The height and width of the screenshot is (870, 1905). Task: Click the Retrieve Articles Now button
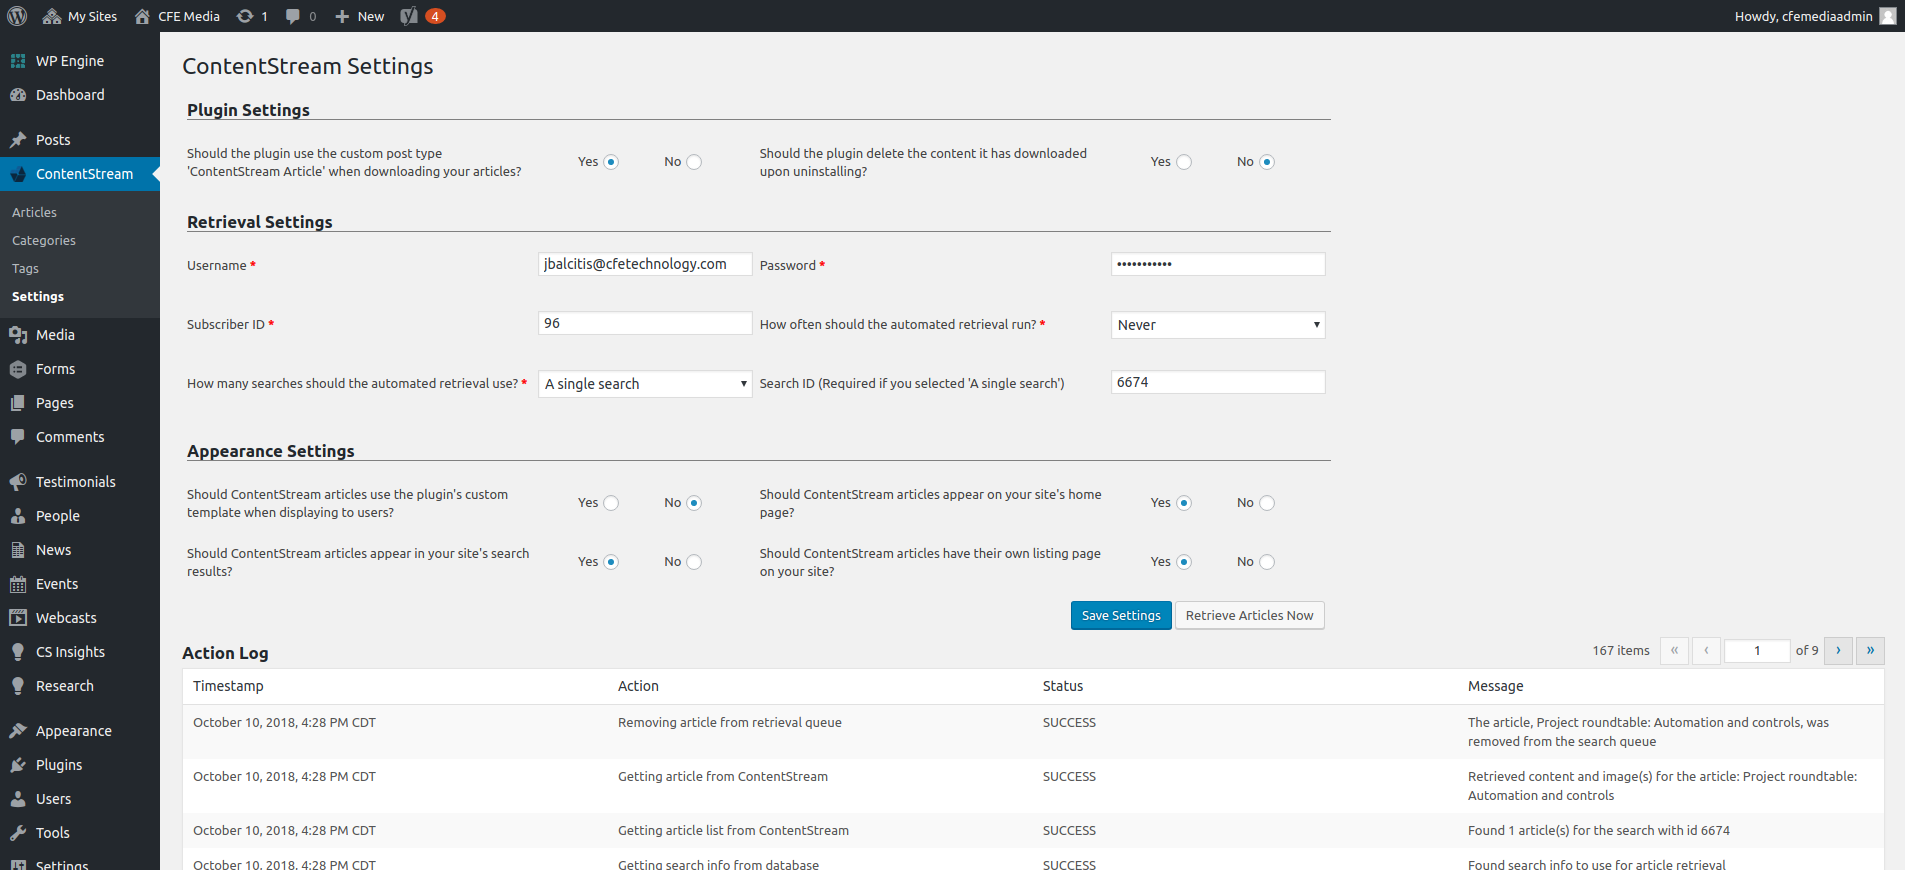[x=1249, y=615]
